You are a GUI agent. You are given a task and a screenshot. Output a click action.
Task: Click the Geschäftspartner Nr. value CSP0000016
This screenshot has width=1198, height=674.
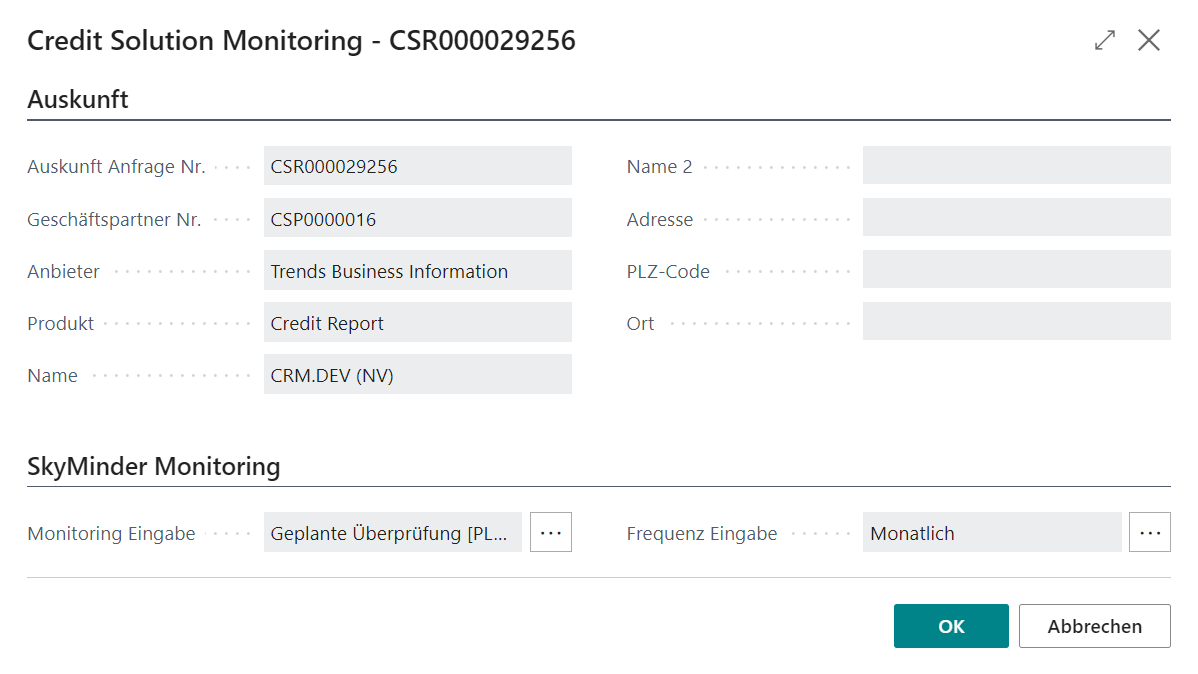pos(418,217)
